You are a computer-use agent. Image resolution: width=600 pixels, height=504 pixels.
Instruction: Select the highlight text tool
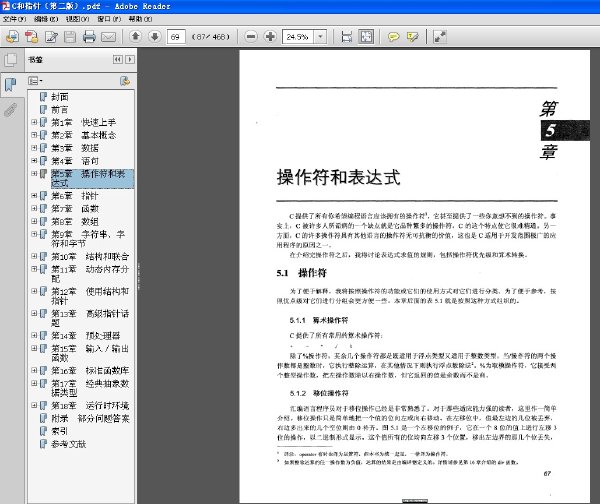point(412,37)
